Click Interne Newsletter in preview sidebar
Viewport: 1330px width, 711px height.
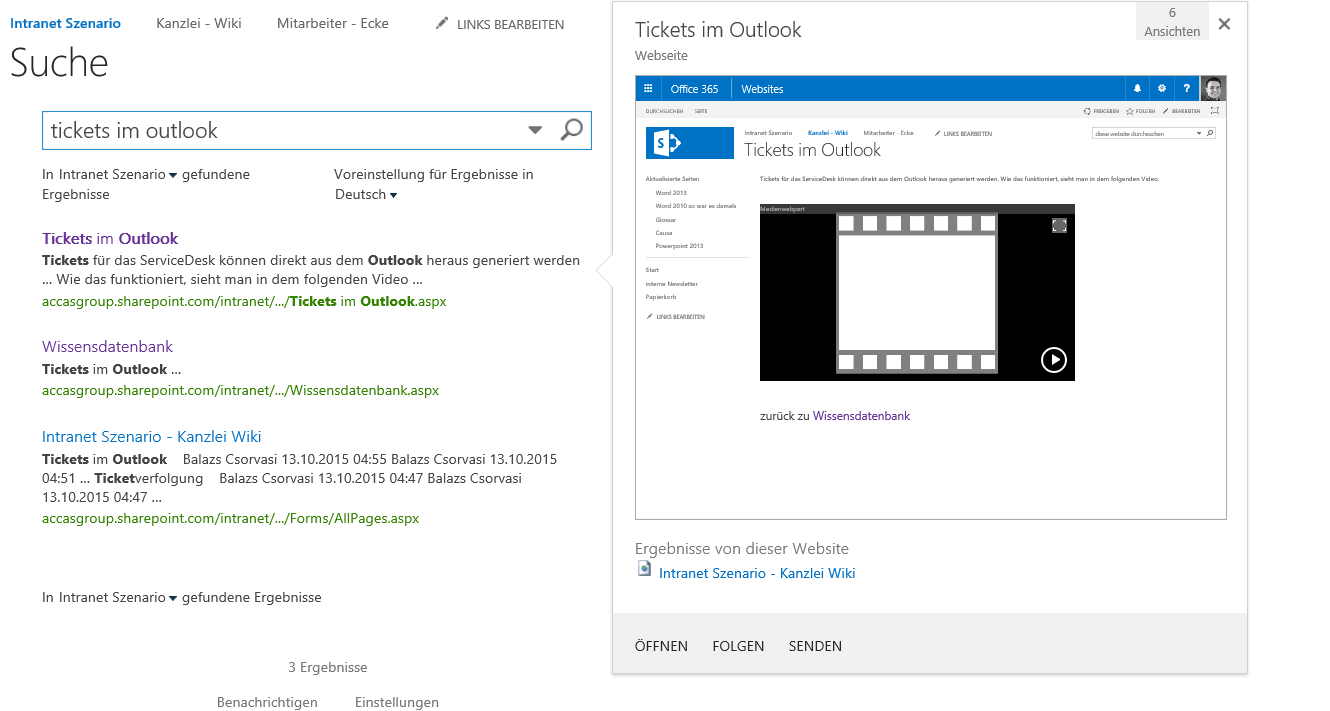click(x=672, y=284)
